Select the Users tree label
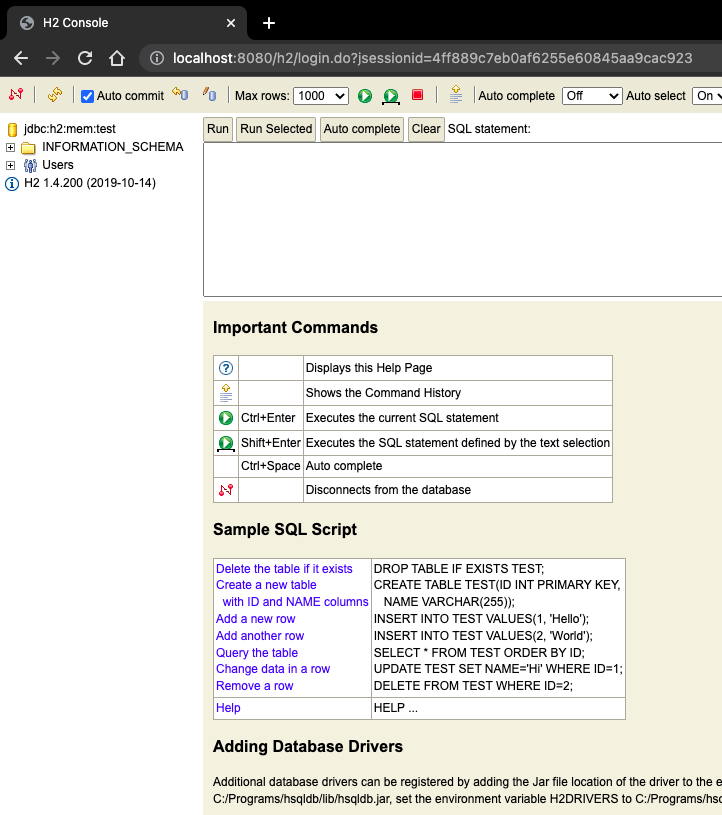 coord(58,165)
